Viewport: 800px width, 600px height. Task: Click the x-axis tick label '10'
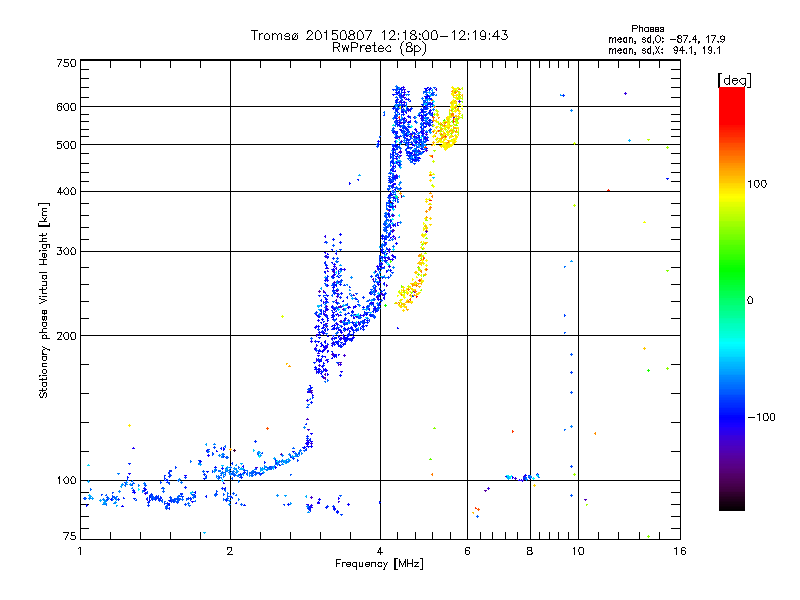pyautogui.click(x=578, y=551)
